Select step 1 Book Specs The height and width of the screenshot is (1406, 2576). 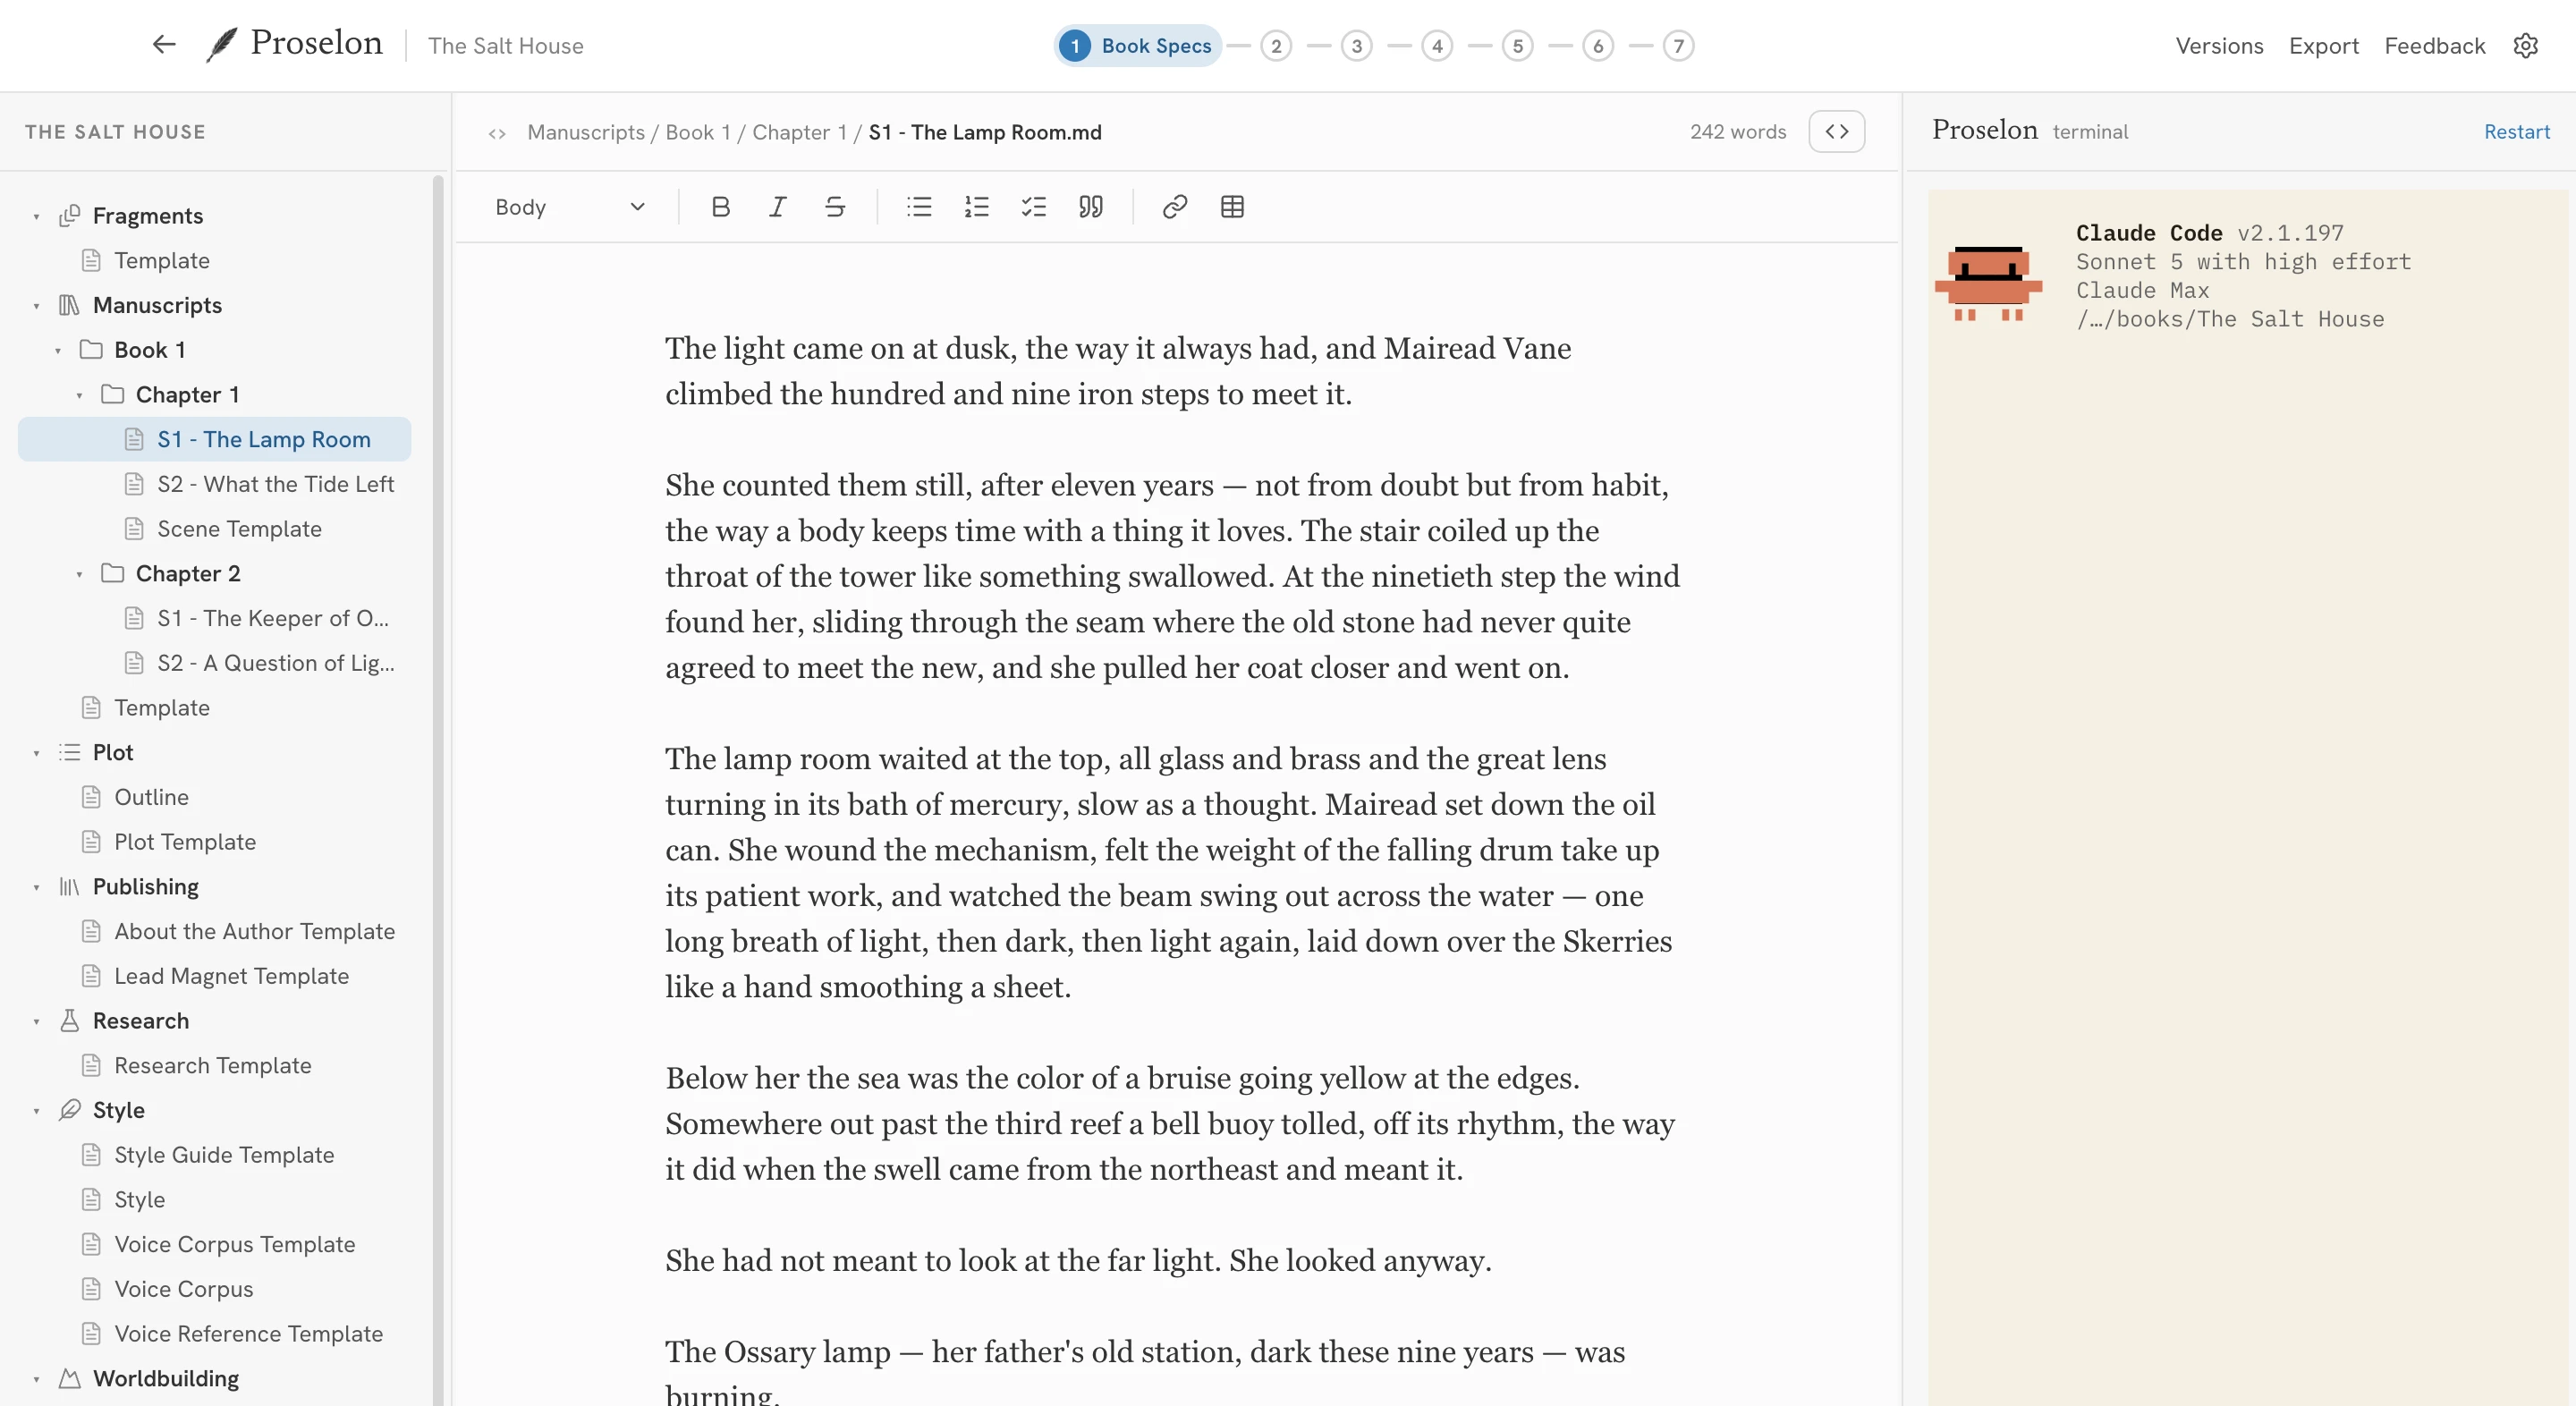tap(1137, 46)
